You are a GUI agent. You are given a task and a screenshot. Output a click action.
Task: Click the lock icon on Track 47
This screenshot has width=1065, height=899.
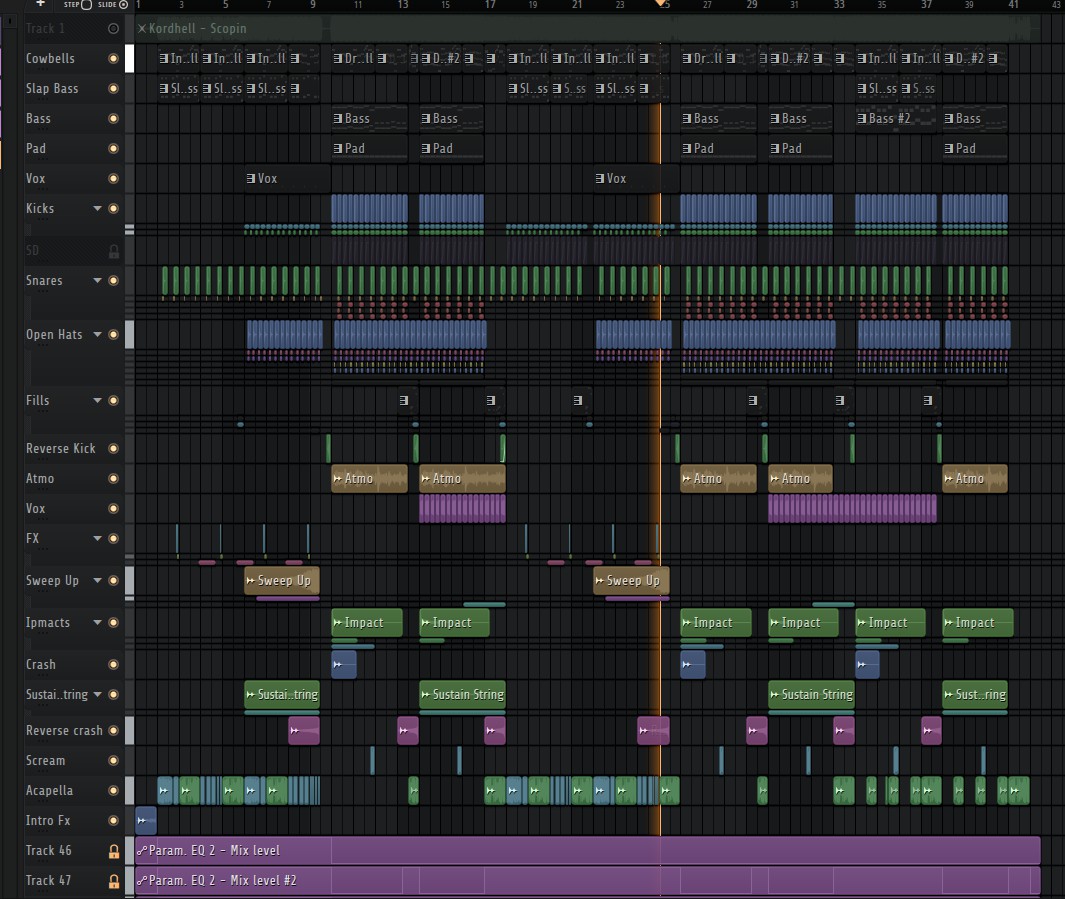[114, 881]
